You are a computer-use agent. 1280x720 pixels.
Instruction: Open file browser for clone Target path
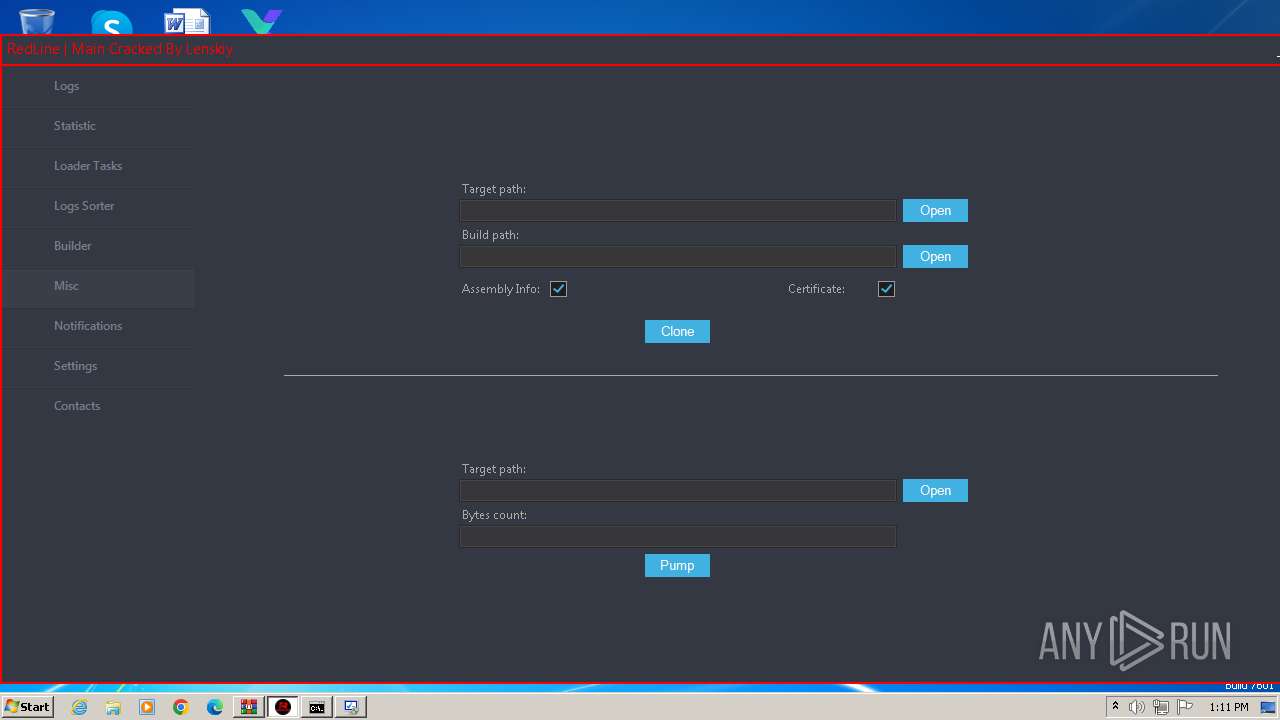point(935,210)
